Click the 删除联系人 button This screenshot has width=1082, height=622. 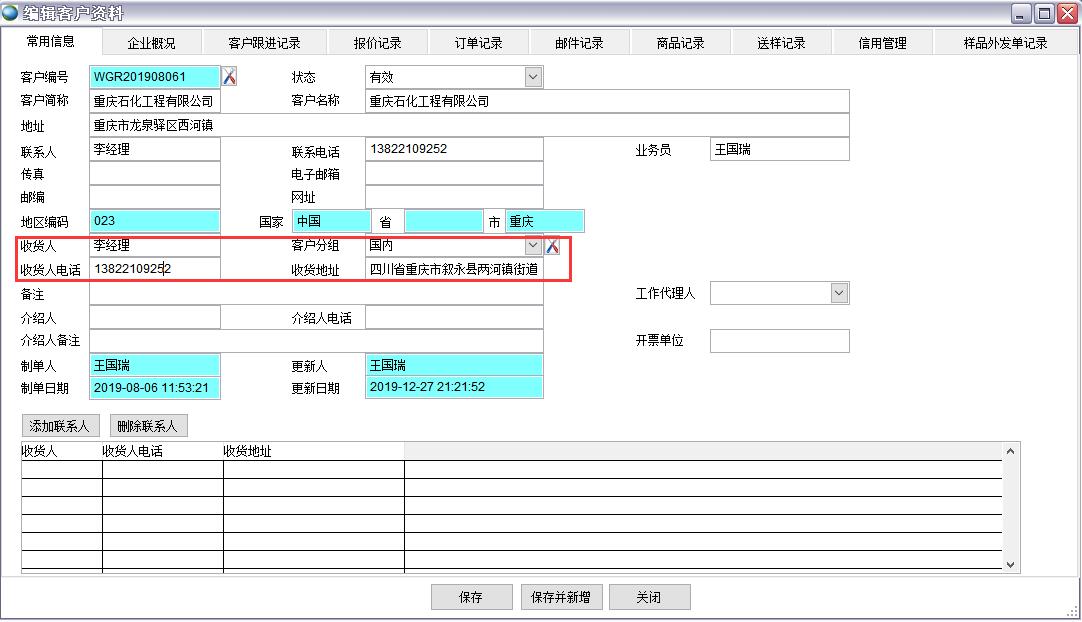[148, 426]
